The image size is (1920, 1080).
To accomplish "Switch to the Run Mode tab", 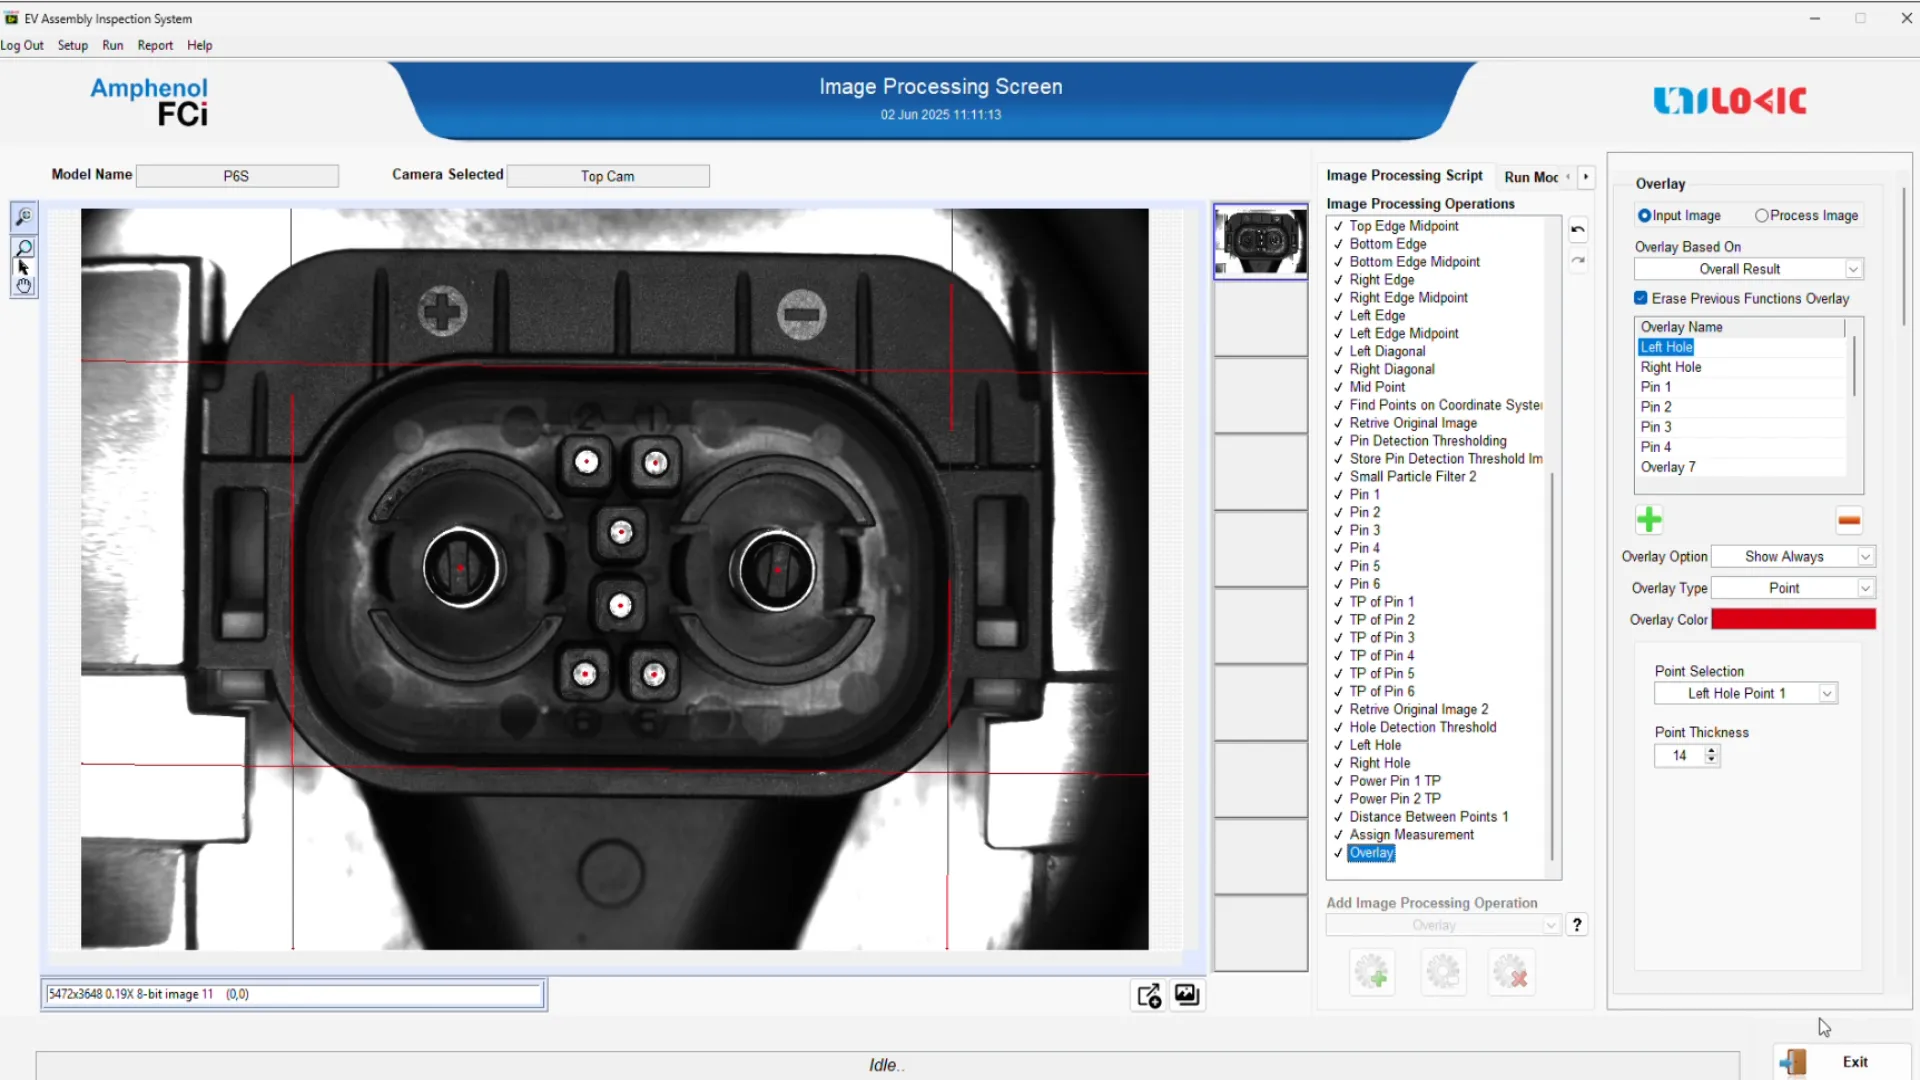I will [1530, 177].
